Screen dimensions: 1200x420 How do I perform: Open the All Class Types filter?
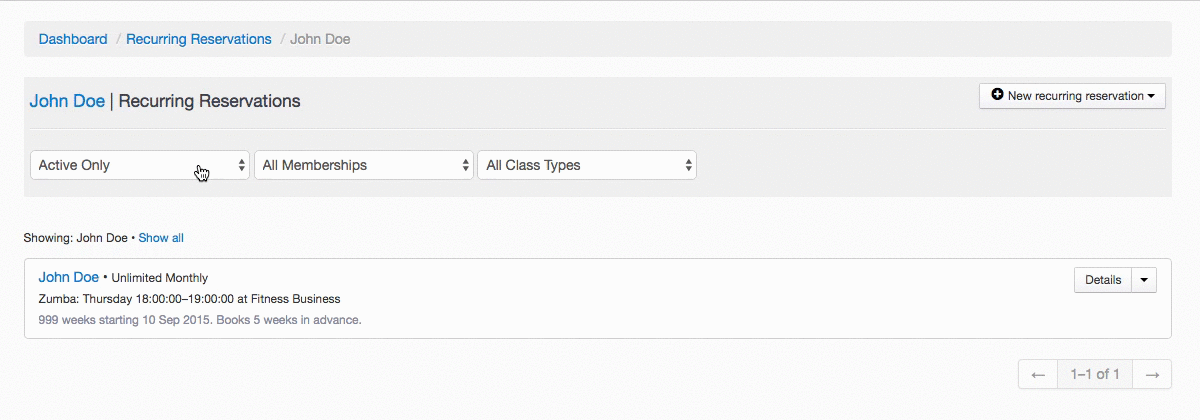pos(586,165)
